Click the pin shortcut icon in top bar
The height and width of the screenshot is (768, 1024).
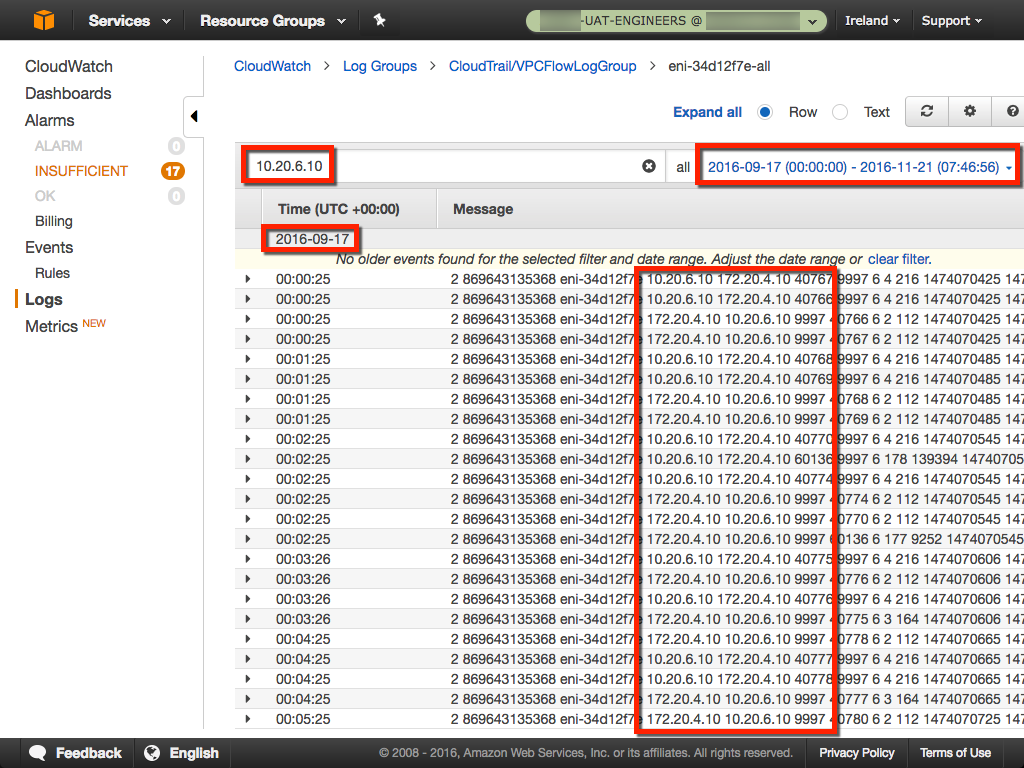379,20
